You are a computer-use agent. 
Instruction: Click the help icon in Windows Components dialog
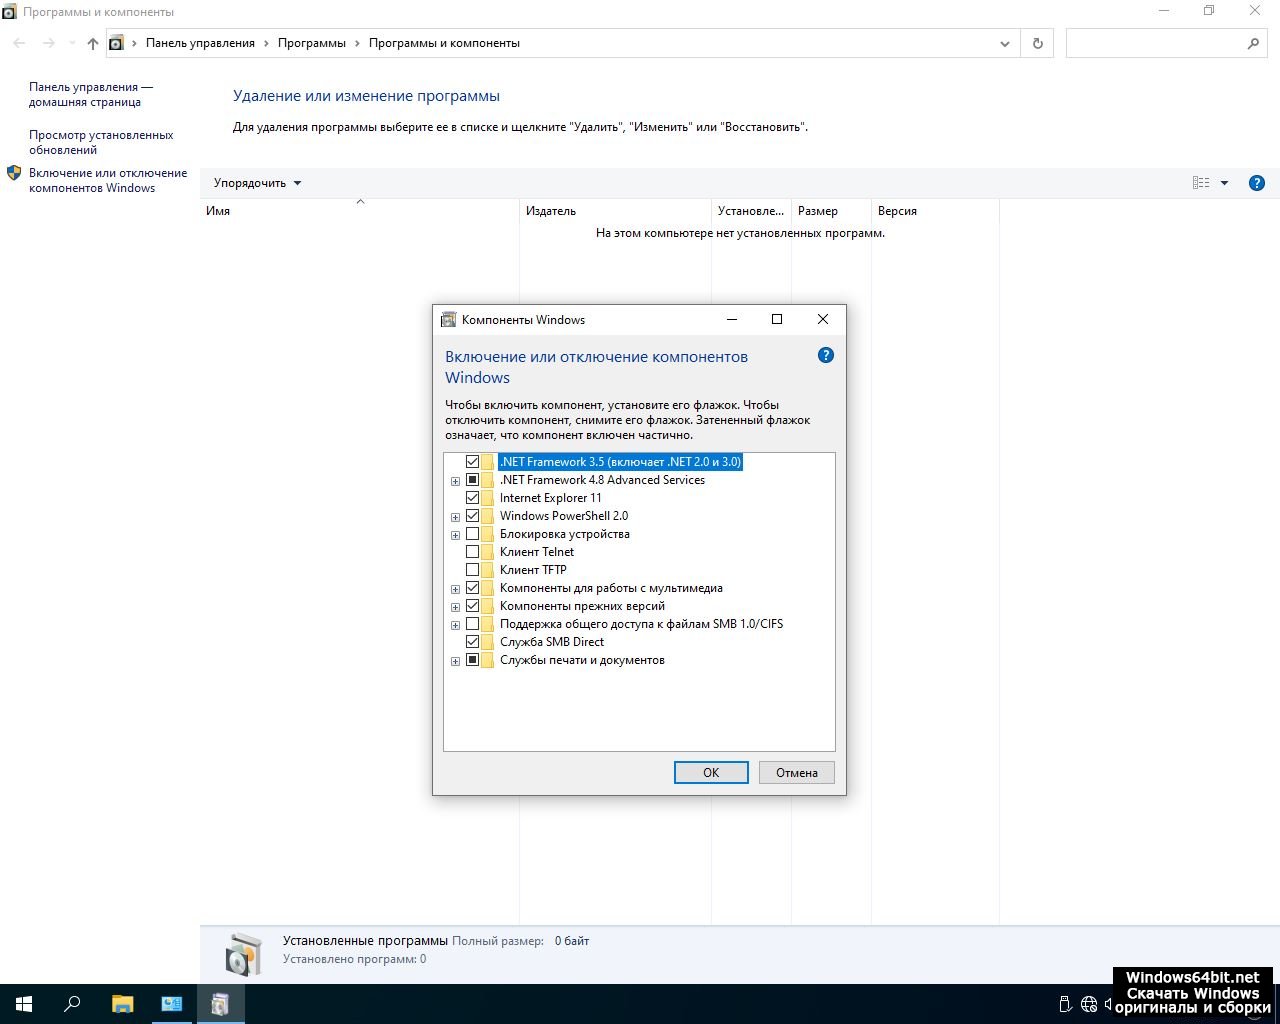pyautogui.click(x=825, y=355)
